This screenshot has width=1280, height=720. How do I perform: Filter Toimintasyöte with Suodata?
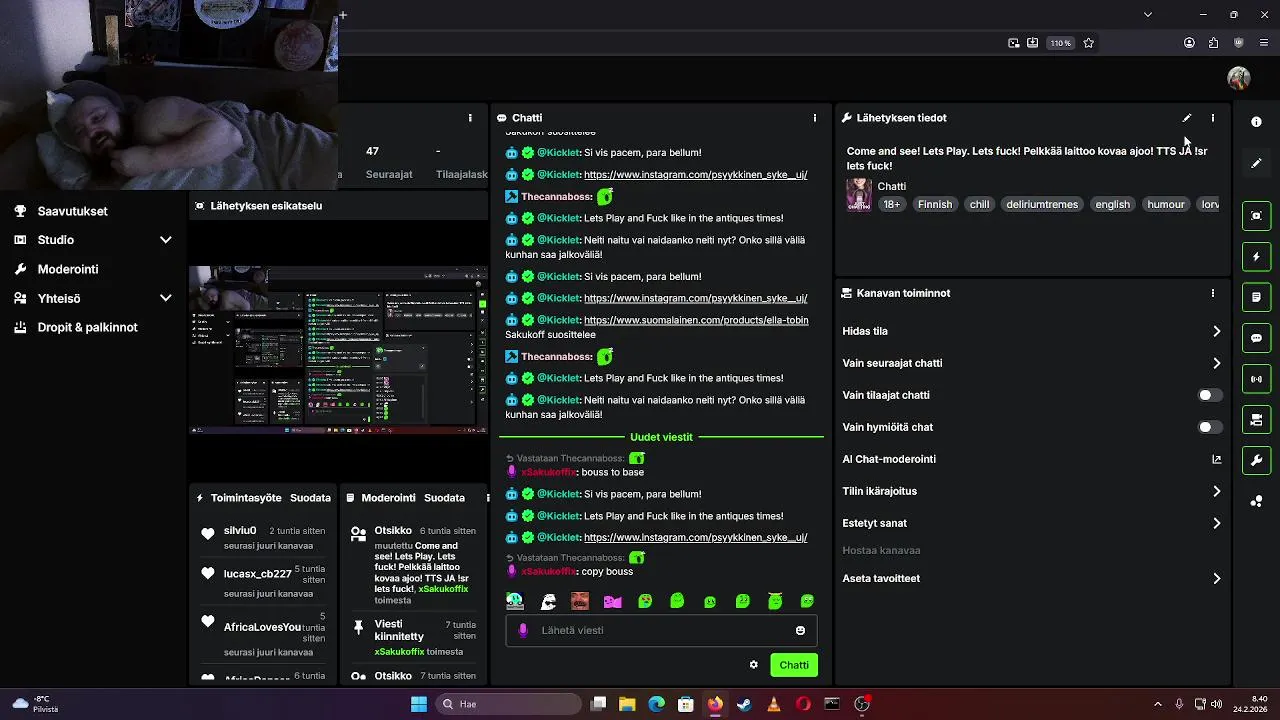click(x=310, y=498)
